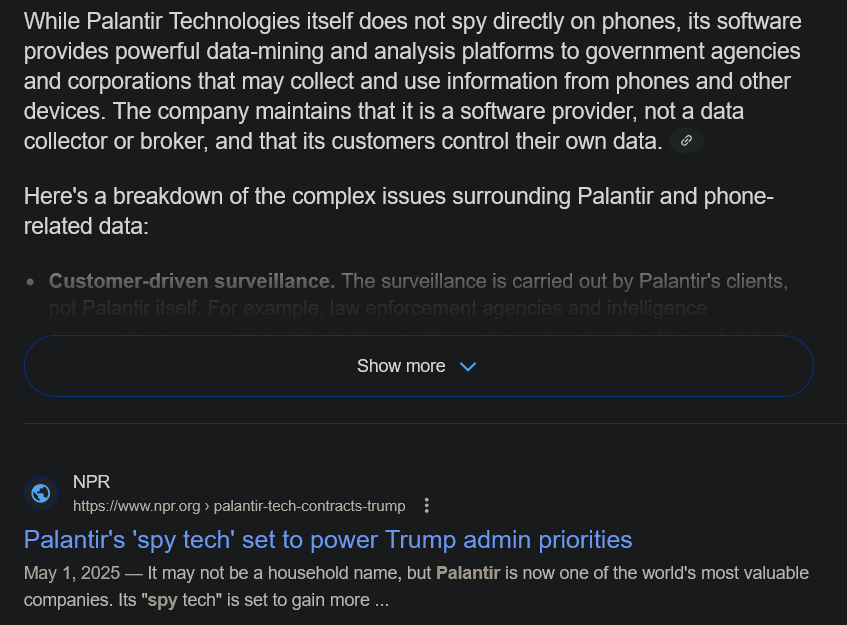This screenshot has height=625, width=847.
Task: Click the NPR globe favicon
Action: 41,493
